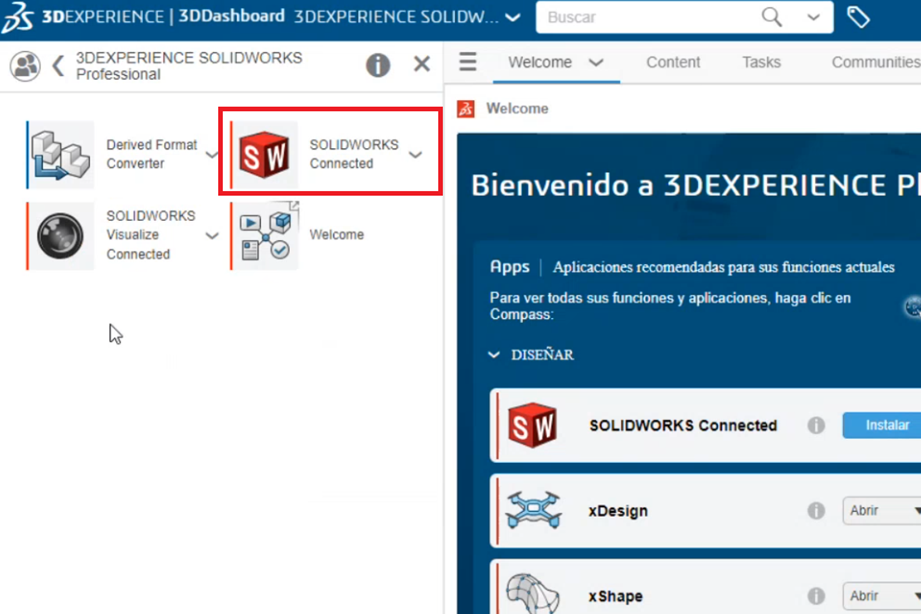This screenshot has height=614, width=921.
Task: Open the tags icon in top bar
Action: tap(858, 17)
